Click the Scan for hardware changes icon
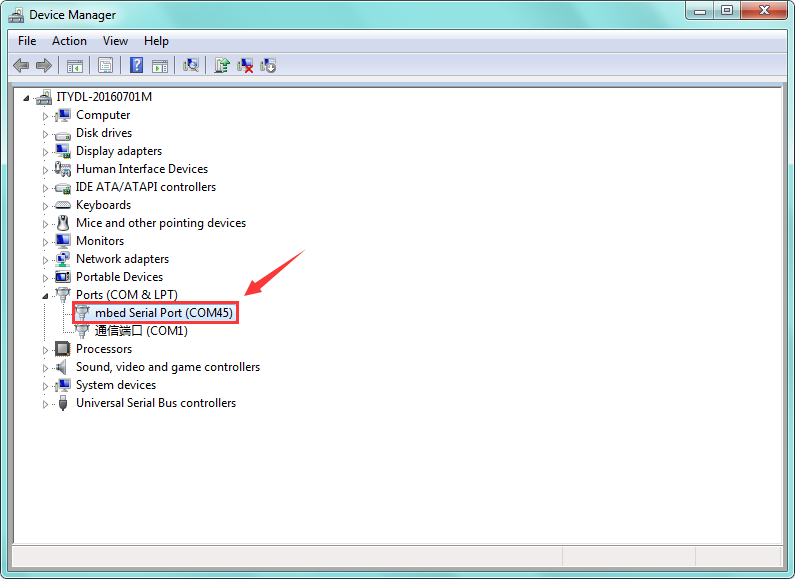 tap(191, 65)
